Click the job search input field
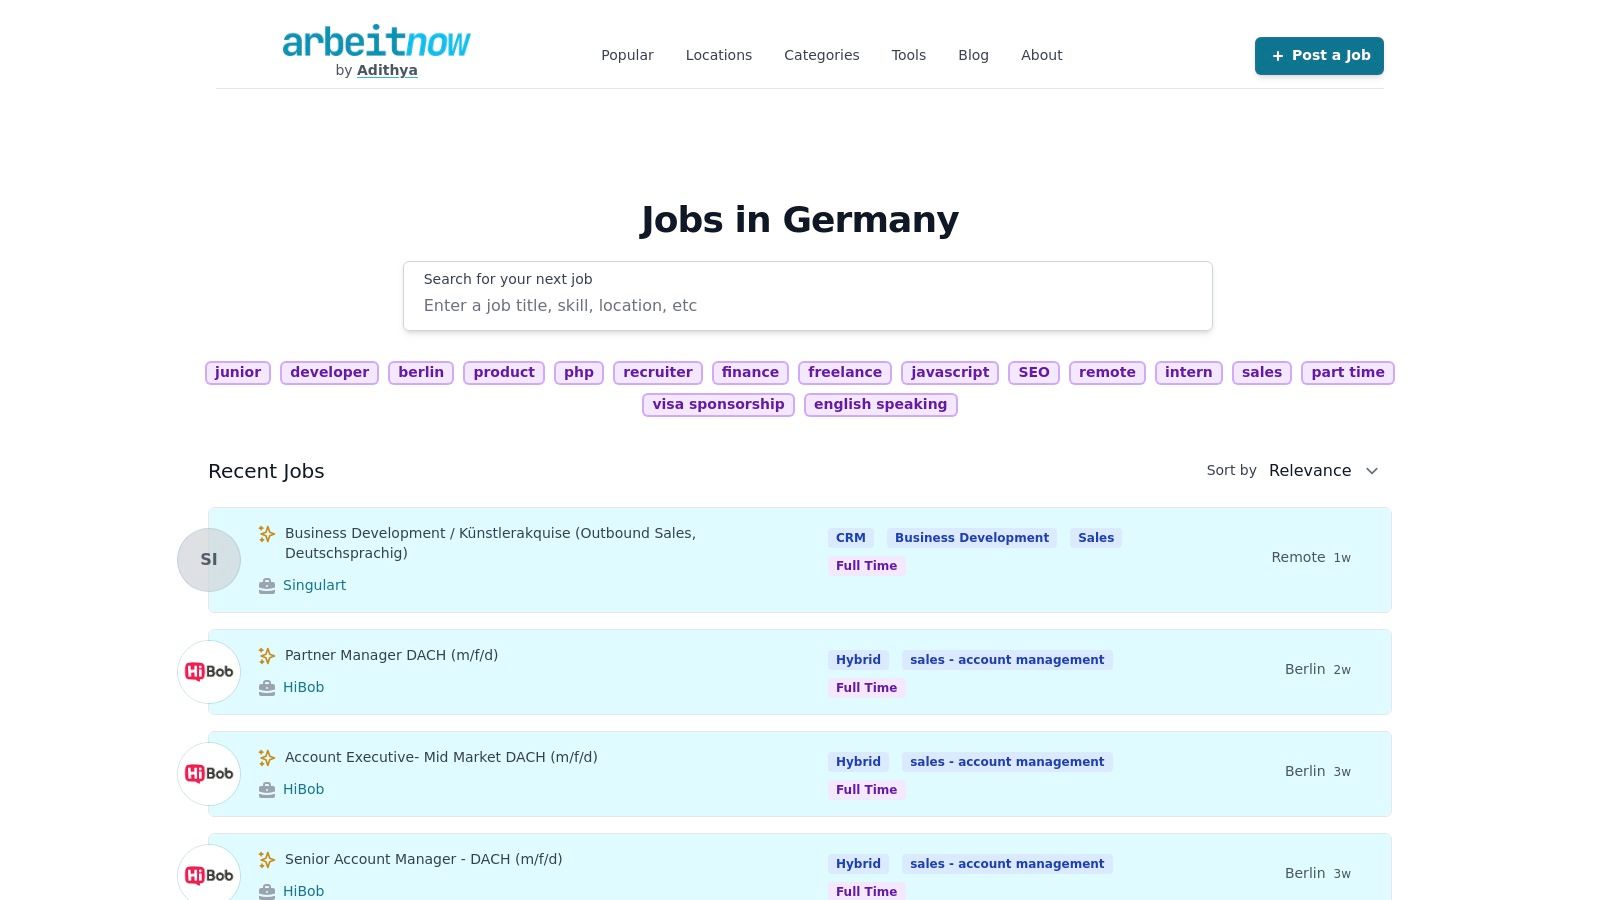 [x=808, y=306]
